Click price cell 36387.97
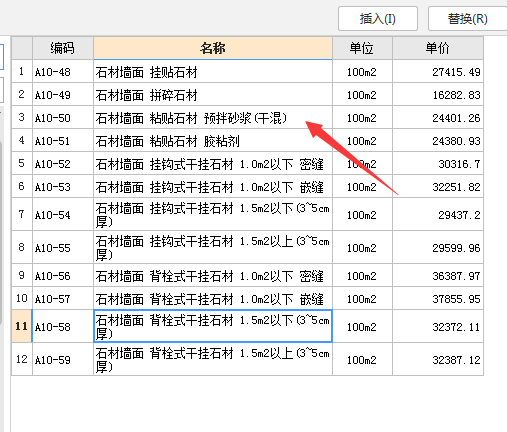Image resolution: width=507 pixels, height=432 pixels. (x=438, y=276)
